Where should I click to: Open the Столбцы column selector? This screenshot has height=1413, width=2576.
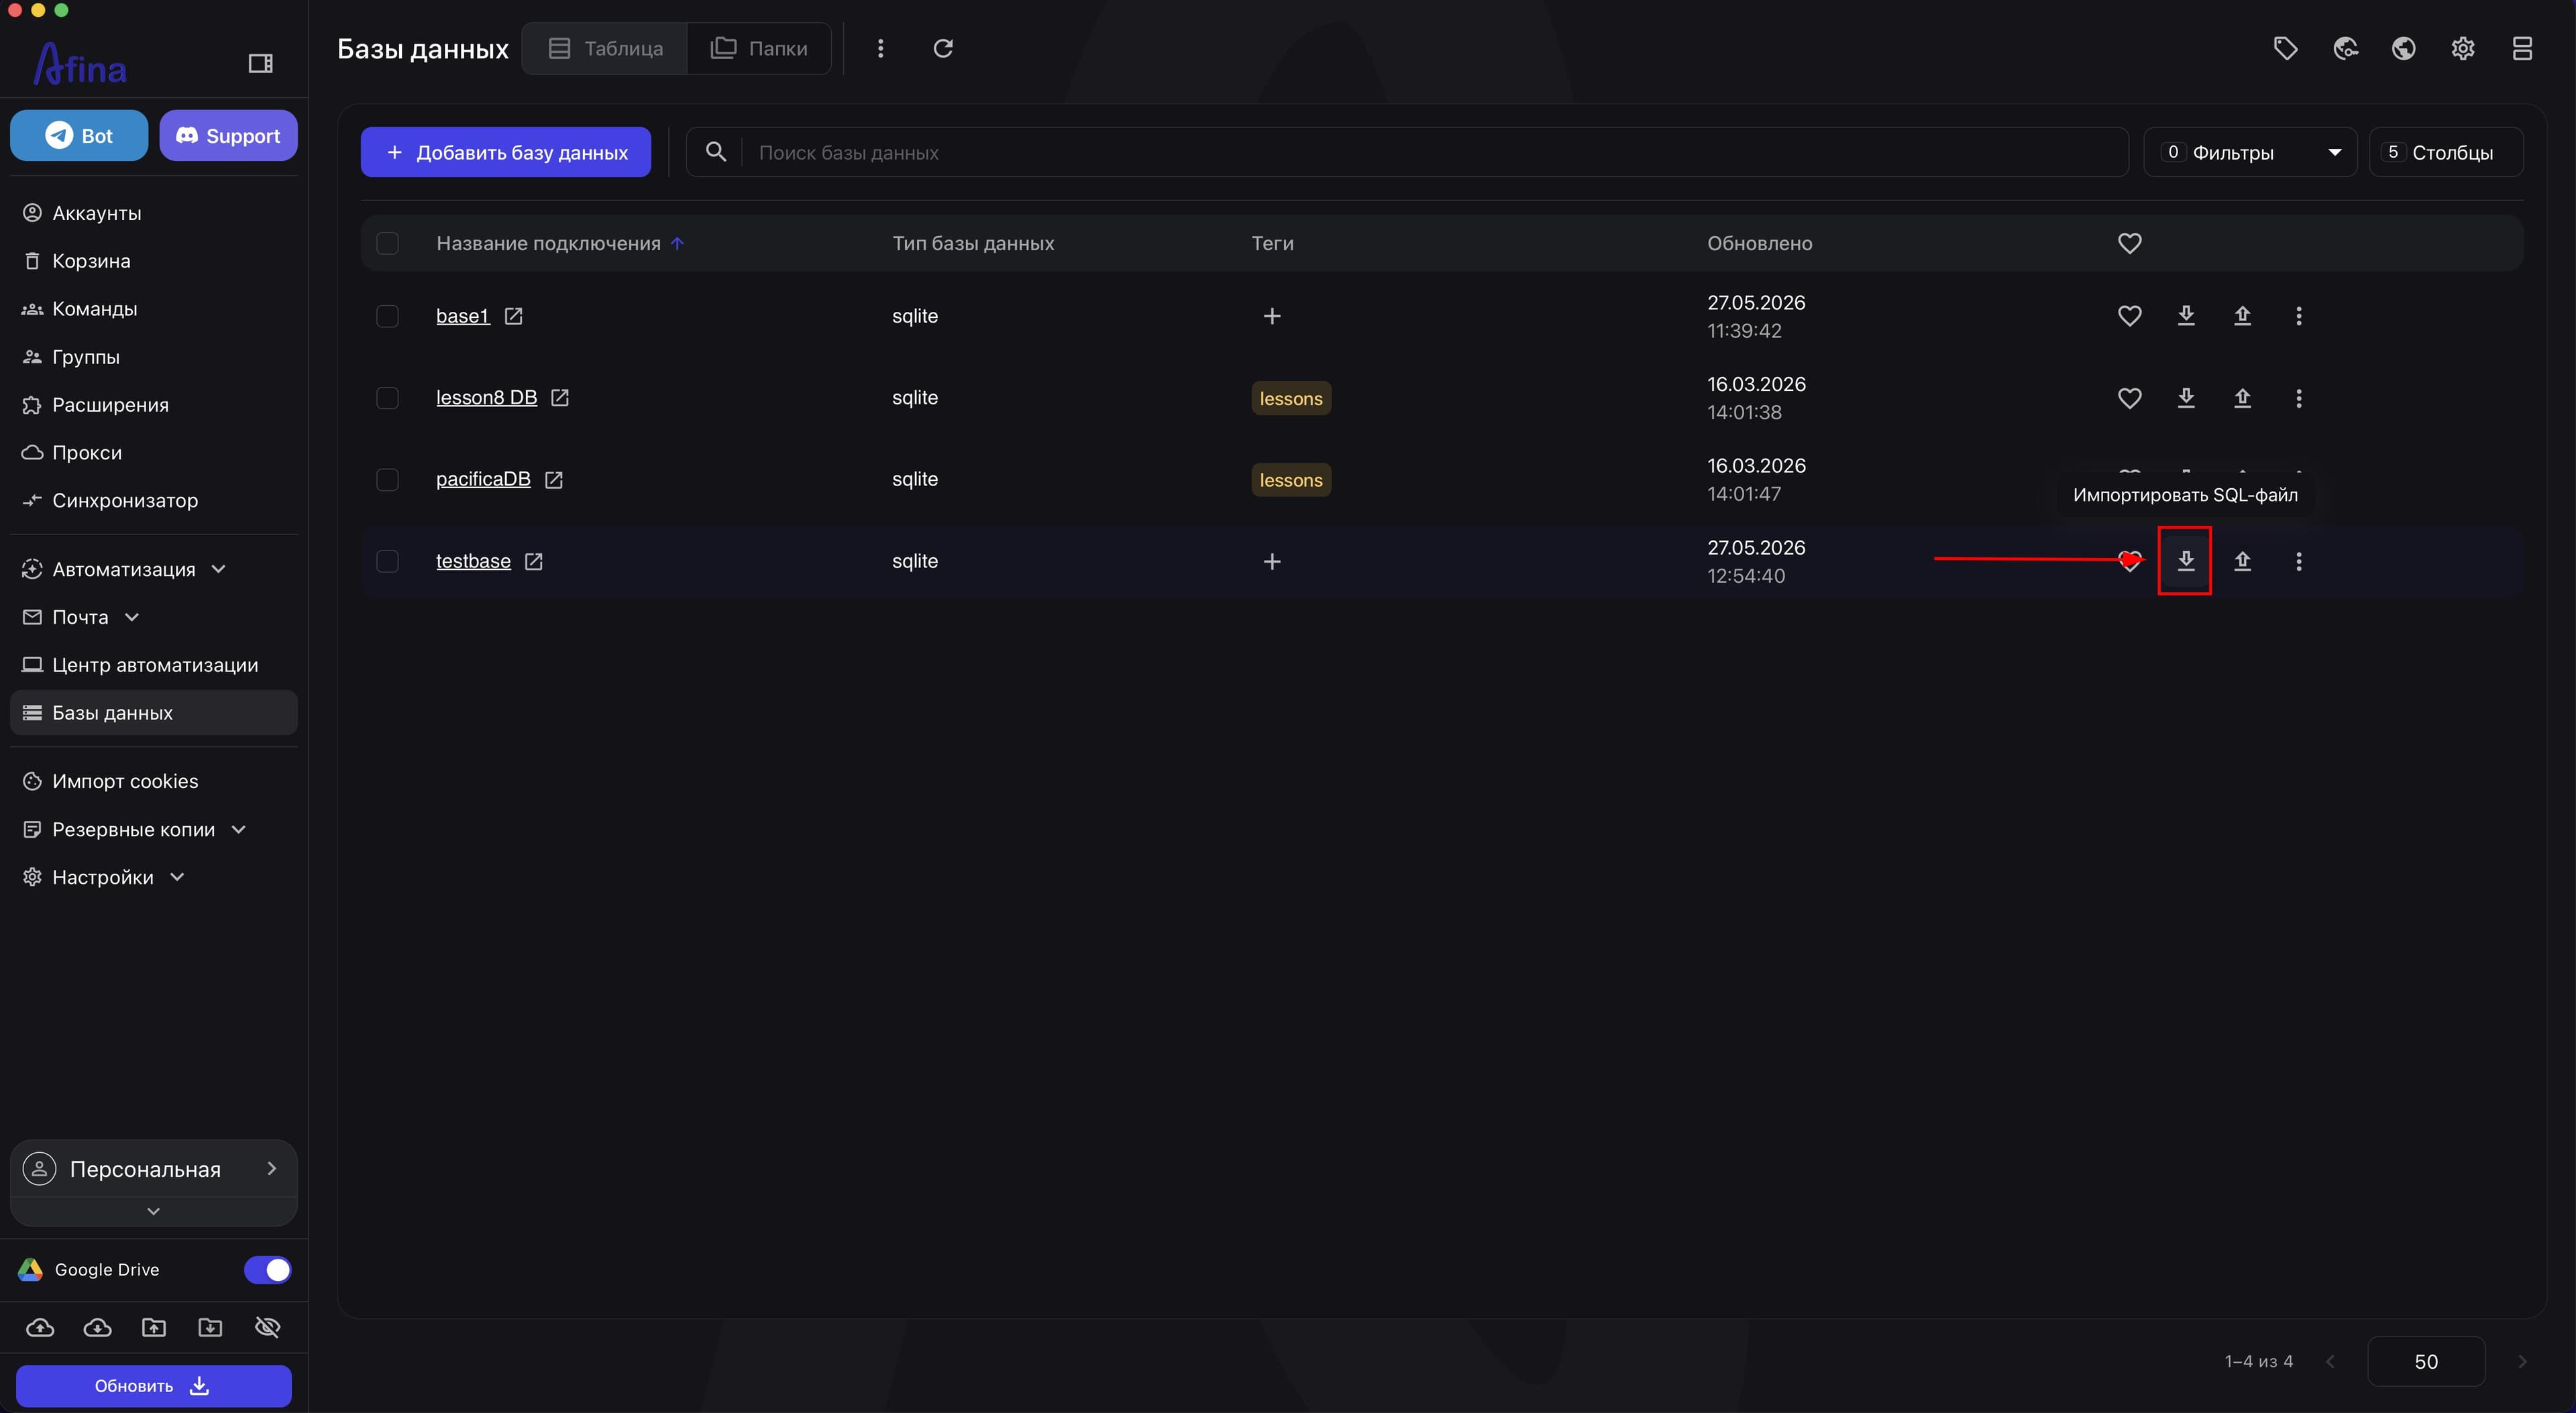(2446, 152)
